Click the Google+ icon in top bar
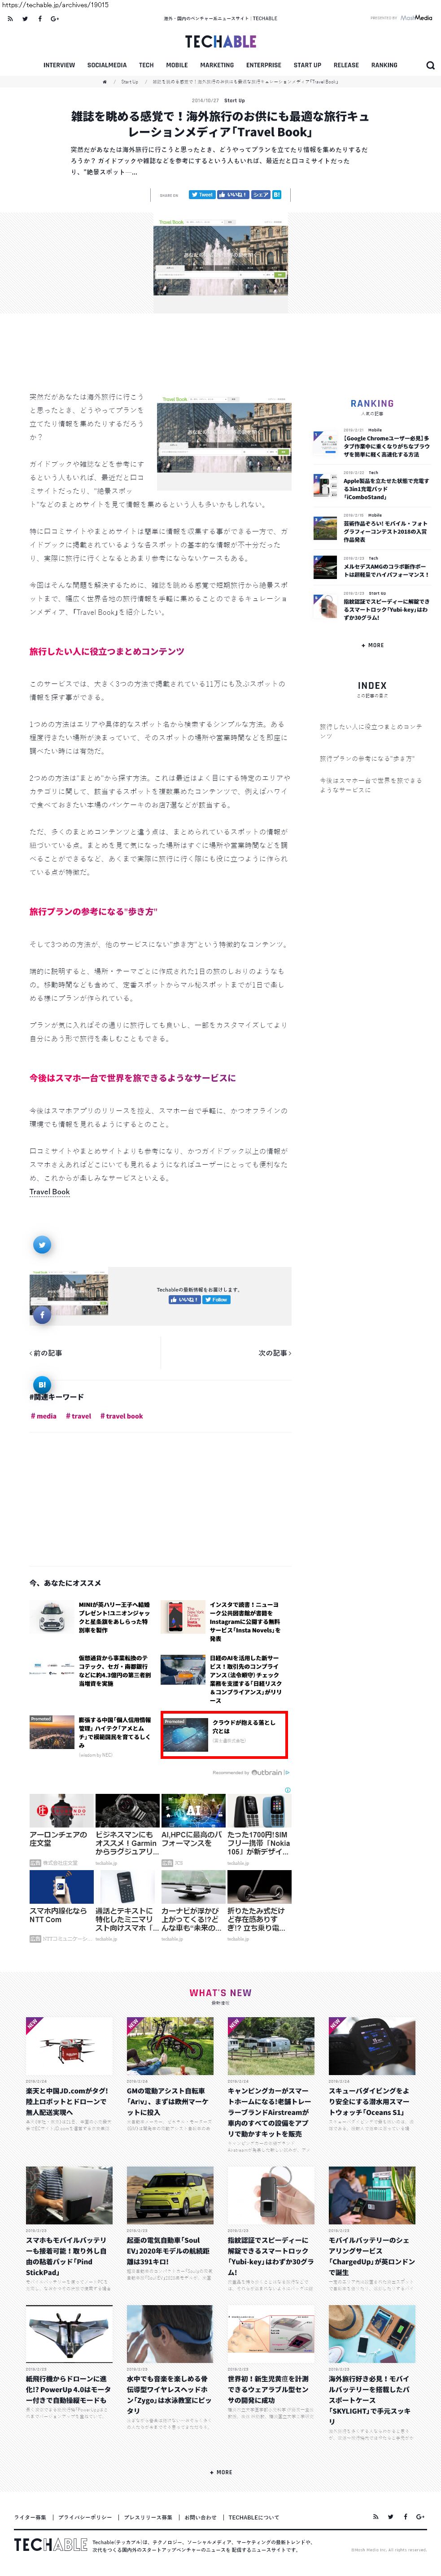The width and height of the screenshot is (441, 2576). [x=55, y=18]
